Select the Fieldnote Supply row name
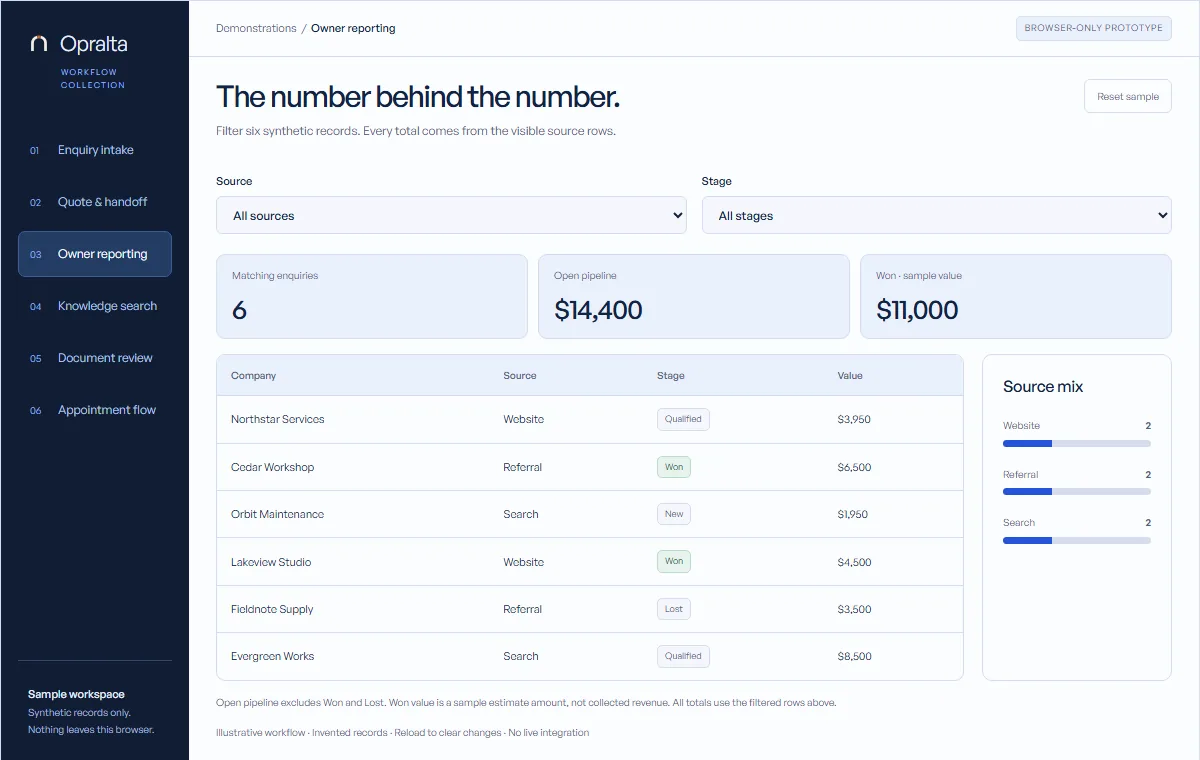Viewport: 1200px width, 760px height. (272, 609)
